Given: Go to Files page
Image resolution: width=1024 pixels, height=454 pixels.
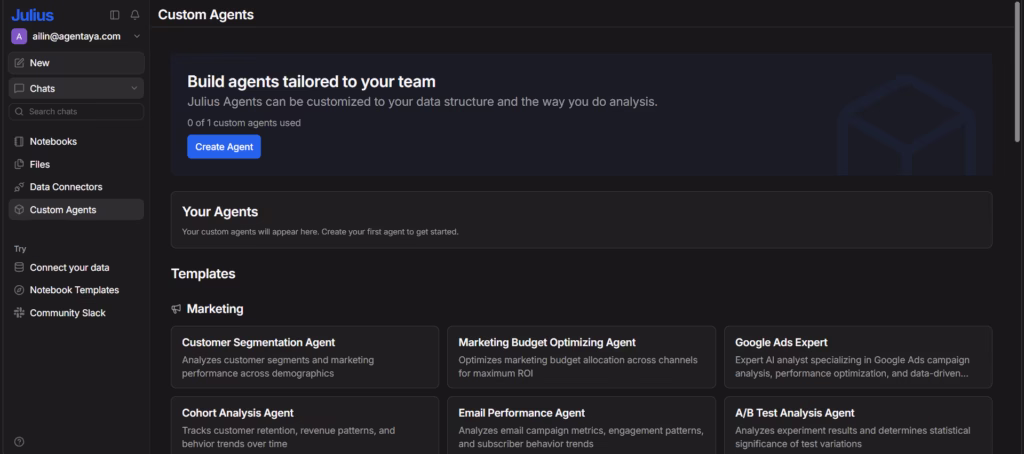Looking at the screenshot, I should click(76, 164).
